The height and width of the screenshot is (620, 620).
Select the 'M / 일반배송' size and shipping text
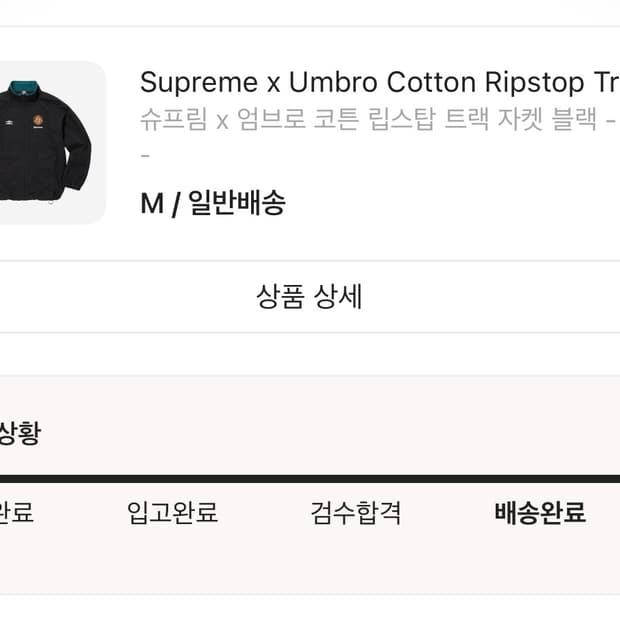click(x=212, y=203)
